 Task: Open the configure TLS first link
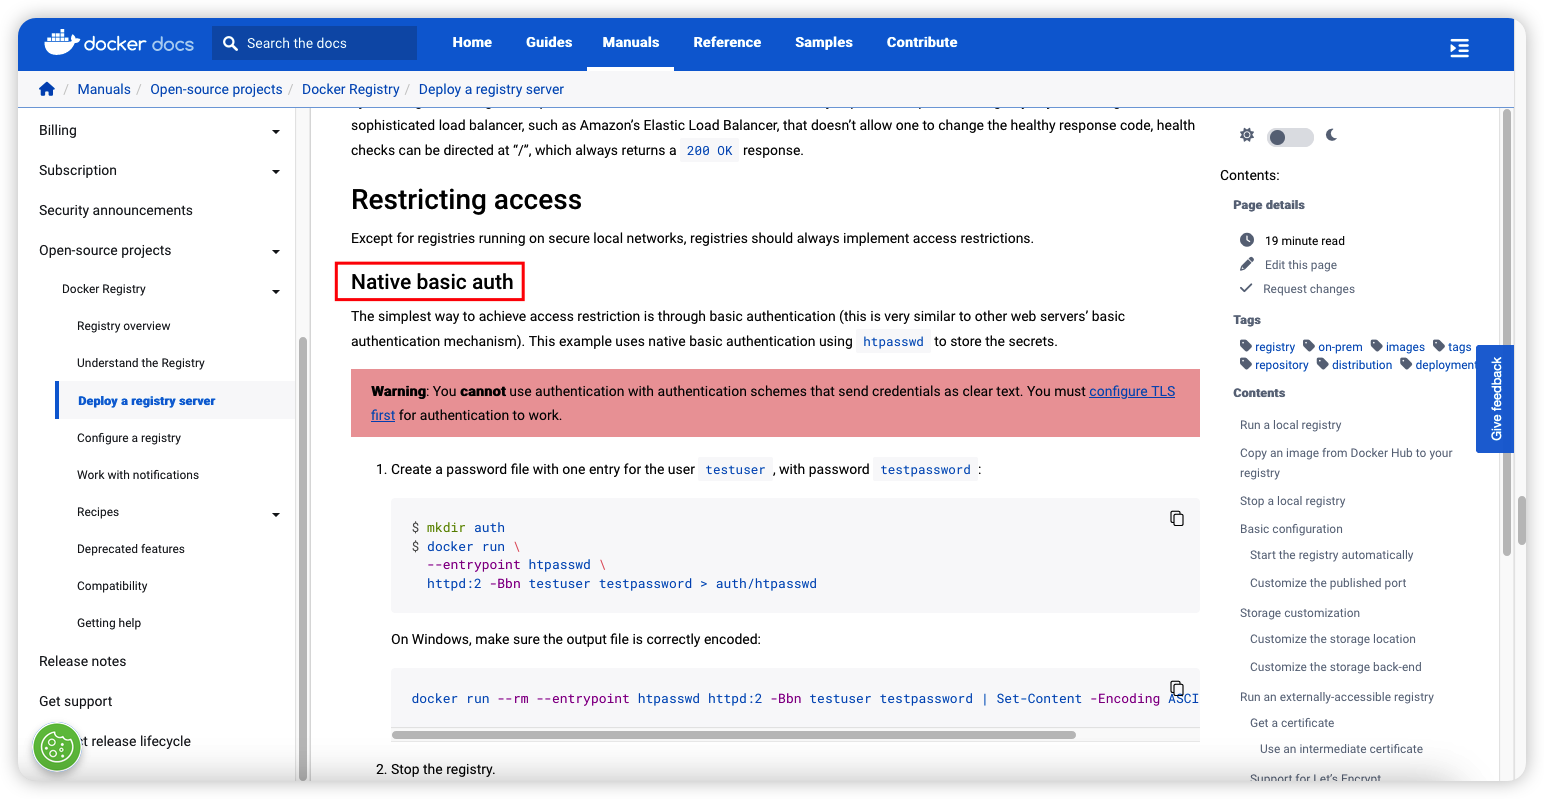1131,391
